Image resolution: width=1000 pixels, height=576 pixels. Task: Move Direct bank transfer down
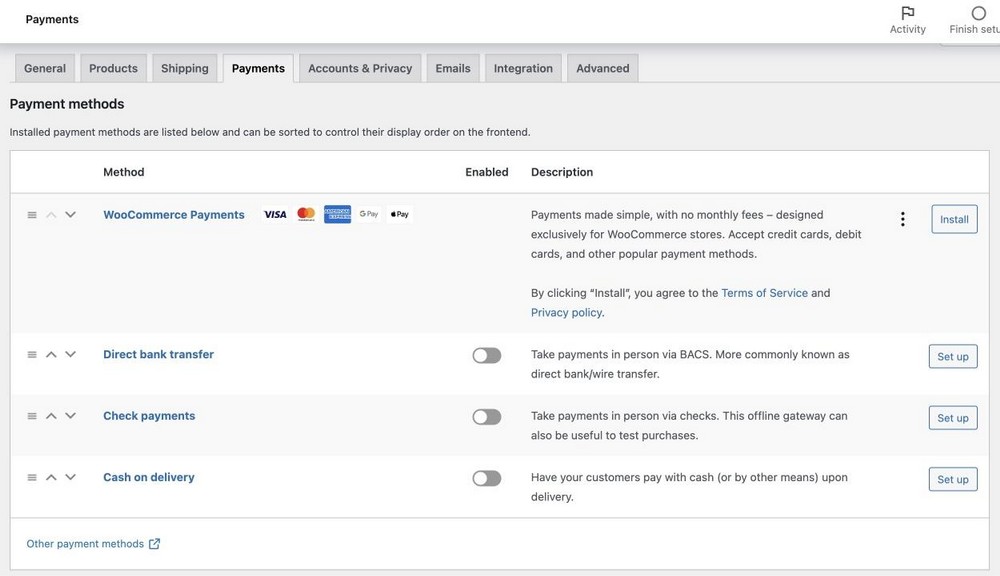70,355
